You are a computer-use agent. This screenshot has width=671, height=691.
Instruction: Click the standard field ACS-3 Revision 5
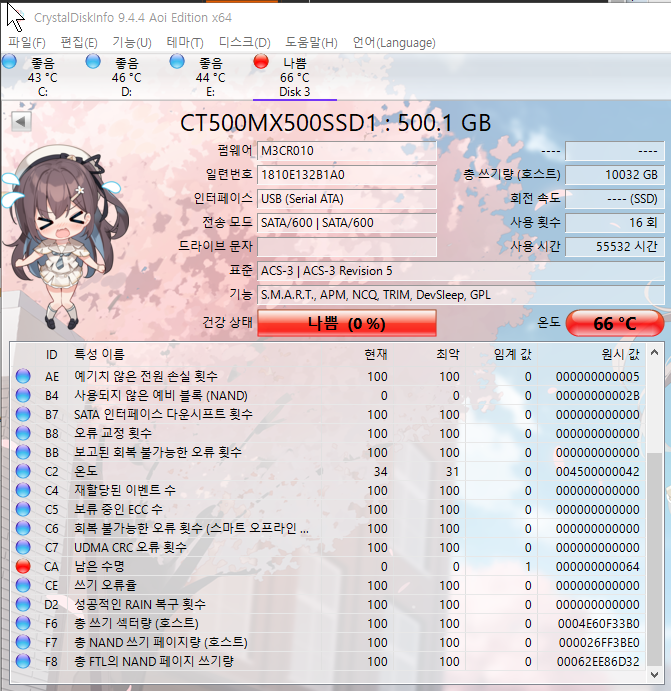pyautogui.click(x=460, y=271)
